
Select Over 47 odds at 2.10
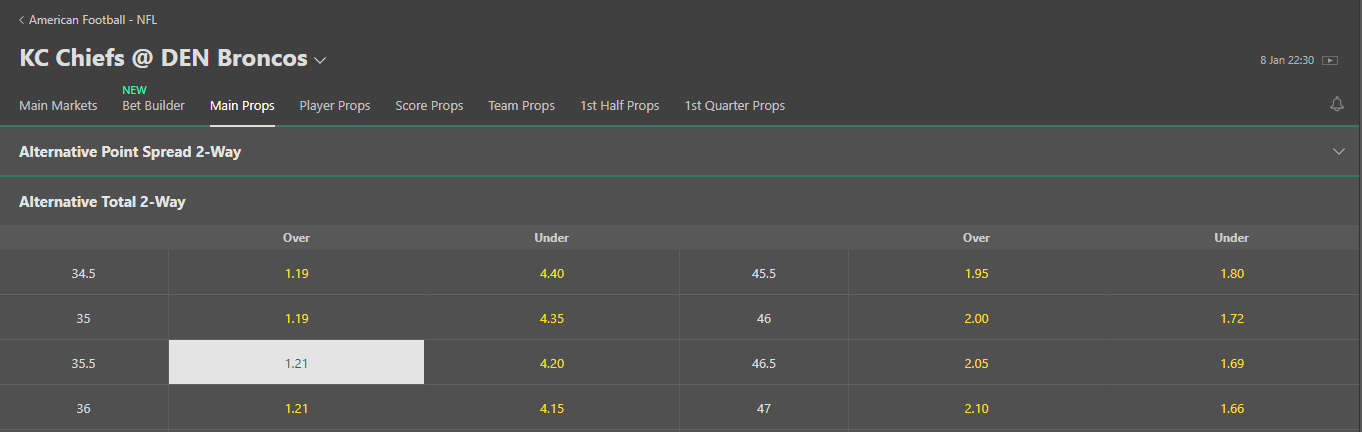pos(976,407)
